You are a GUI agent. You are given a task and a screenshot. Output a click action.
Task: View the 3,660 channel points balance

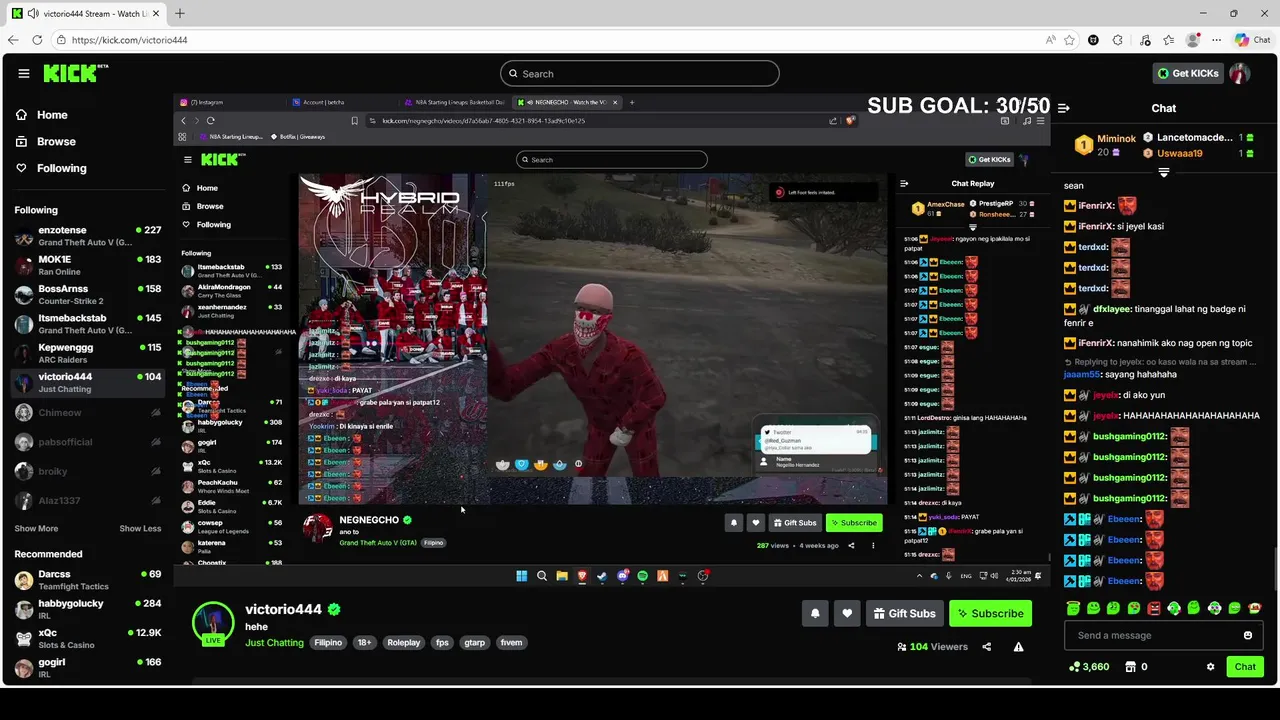1089,667
